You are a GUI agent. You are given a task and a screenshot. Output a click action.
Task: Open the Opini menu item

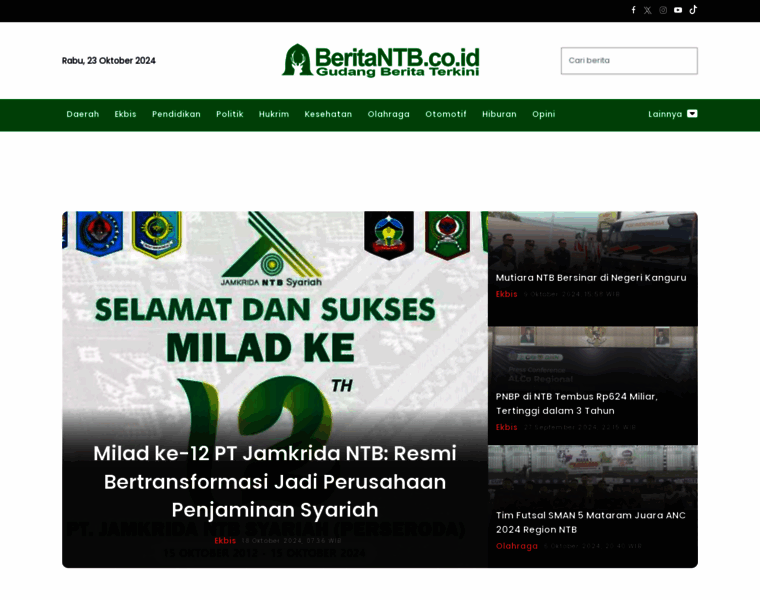544,114
